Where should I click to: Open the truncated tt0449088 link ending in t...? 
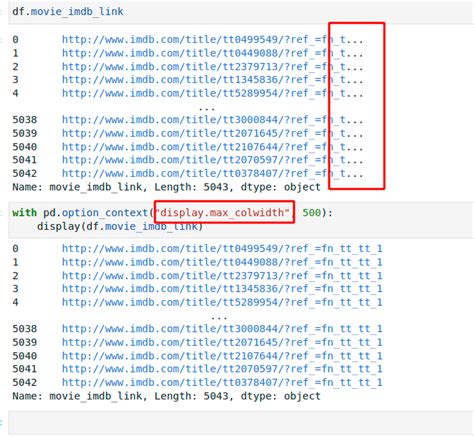pos(212,53)
